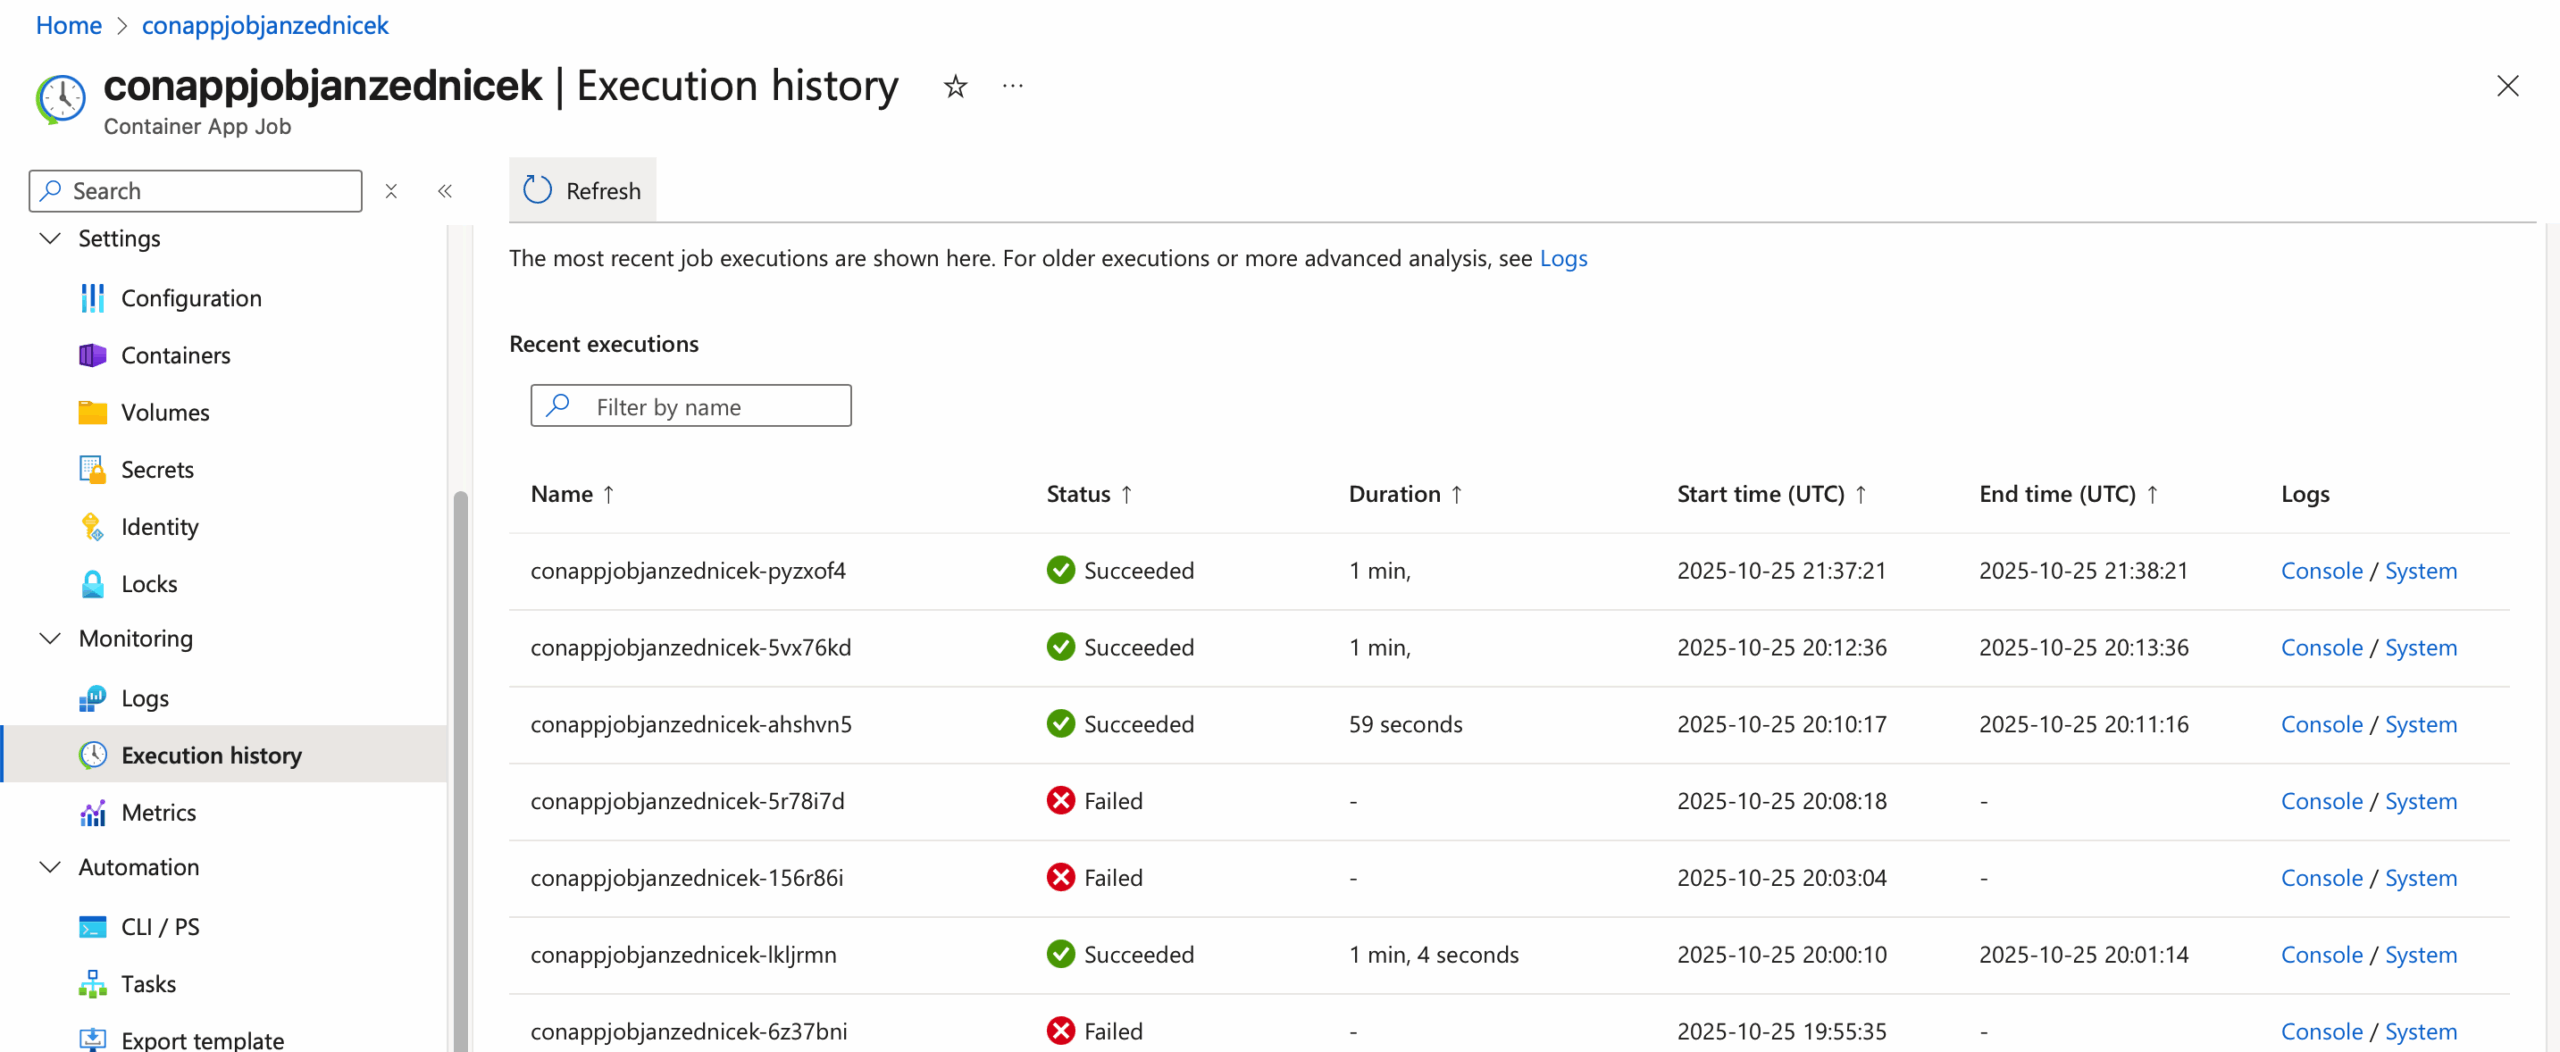2560x1052 pixels.
Task: Open Configuration from the sidebar
Action: 190,298
